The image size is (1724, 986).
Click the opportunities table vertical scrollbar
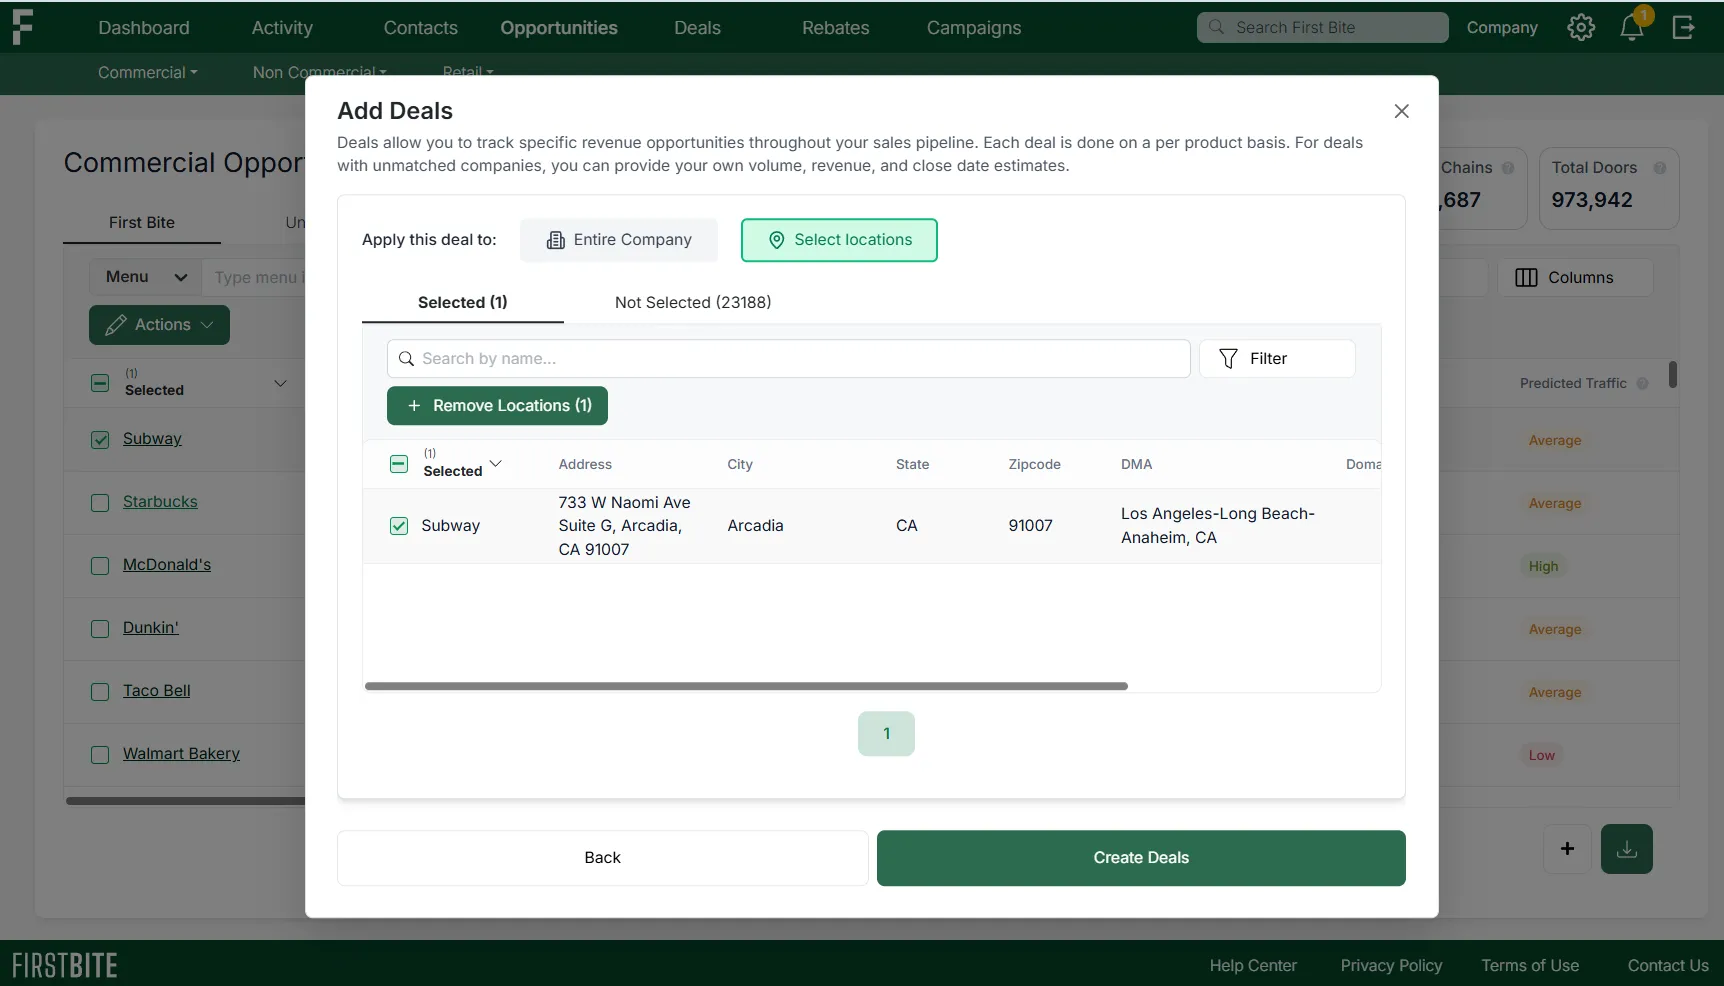pyautogui.click(x=1673, y=375)
